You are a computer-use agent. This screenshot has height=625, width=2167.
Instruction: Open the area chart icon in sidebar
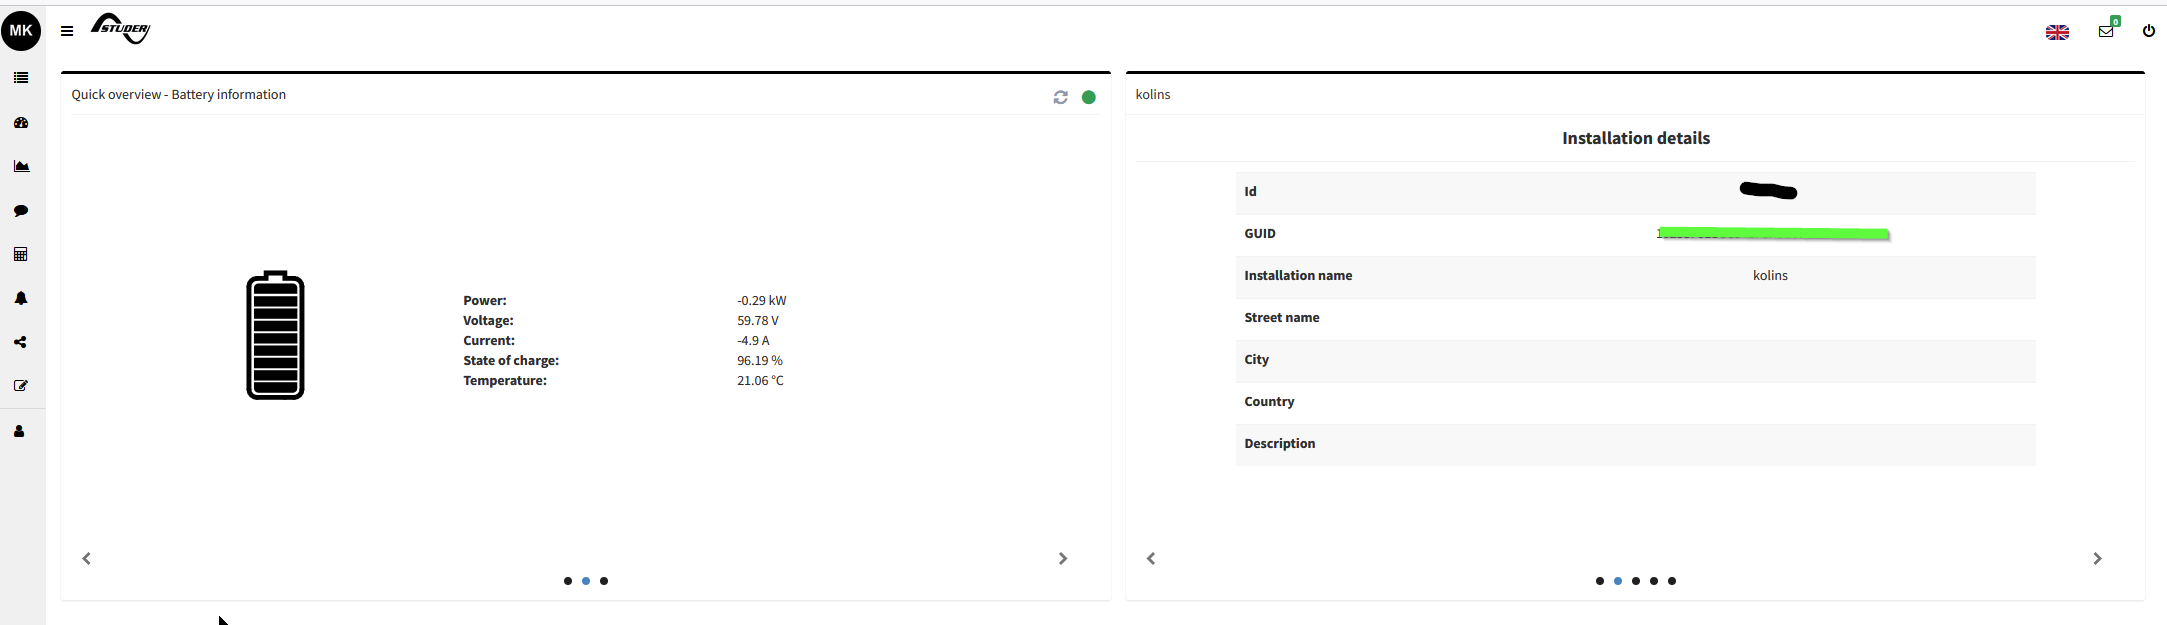(21, 167)
